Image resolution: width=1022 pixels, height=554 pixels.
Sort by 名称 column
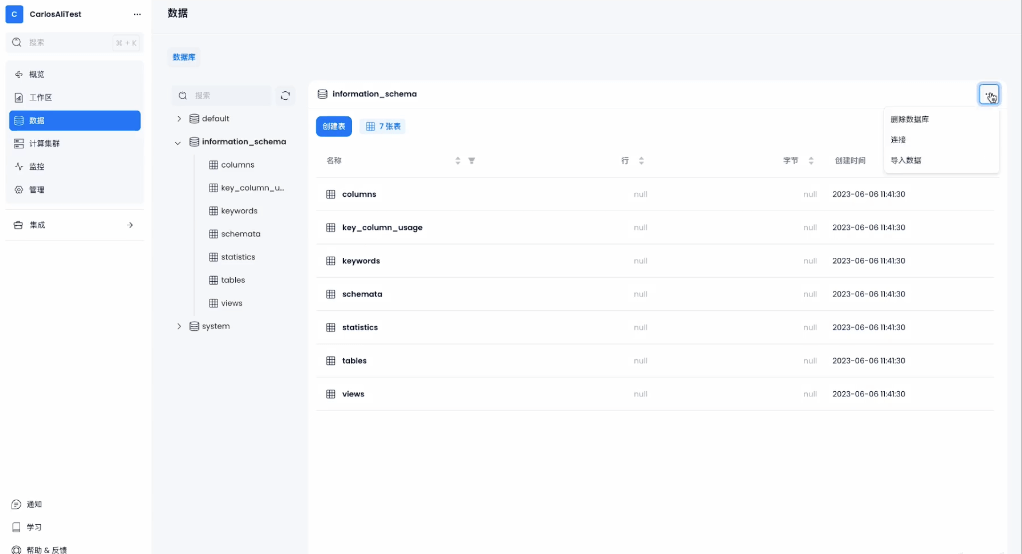tap(458, 161)
